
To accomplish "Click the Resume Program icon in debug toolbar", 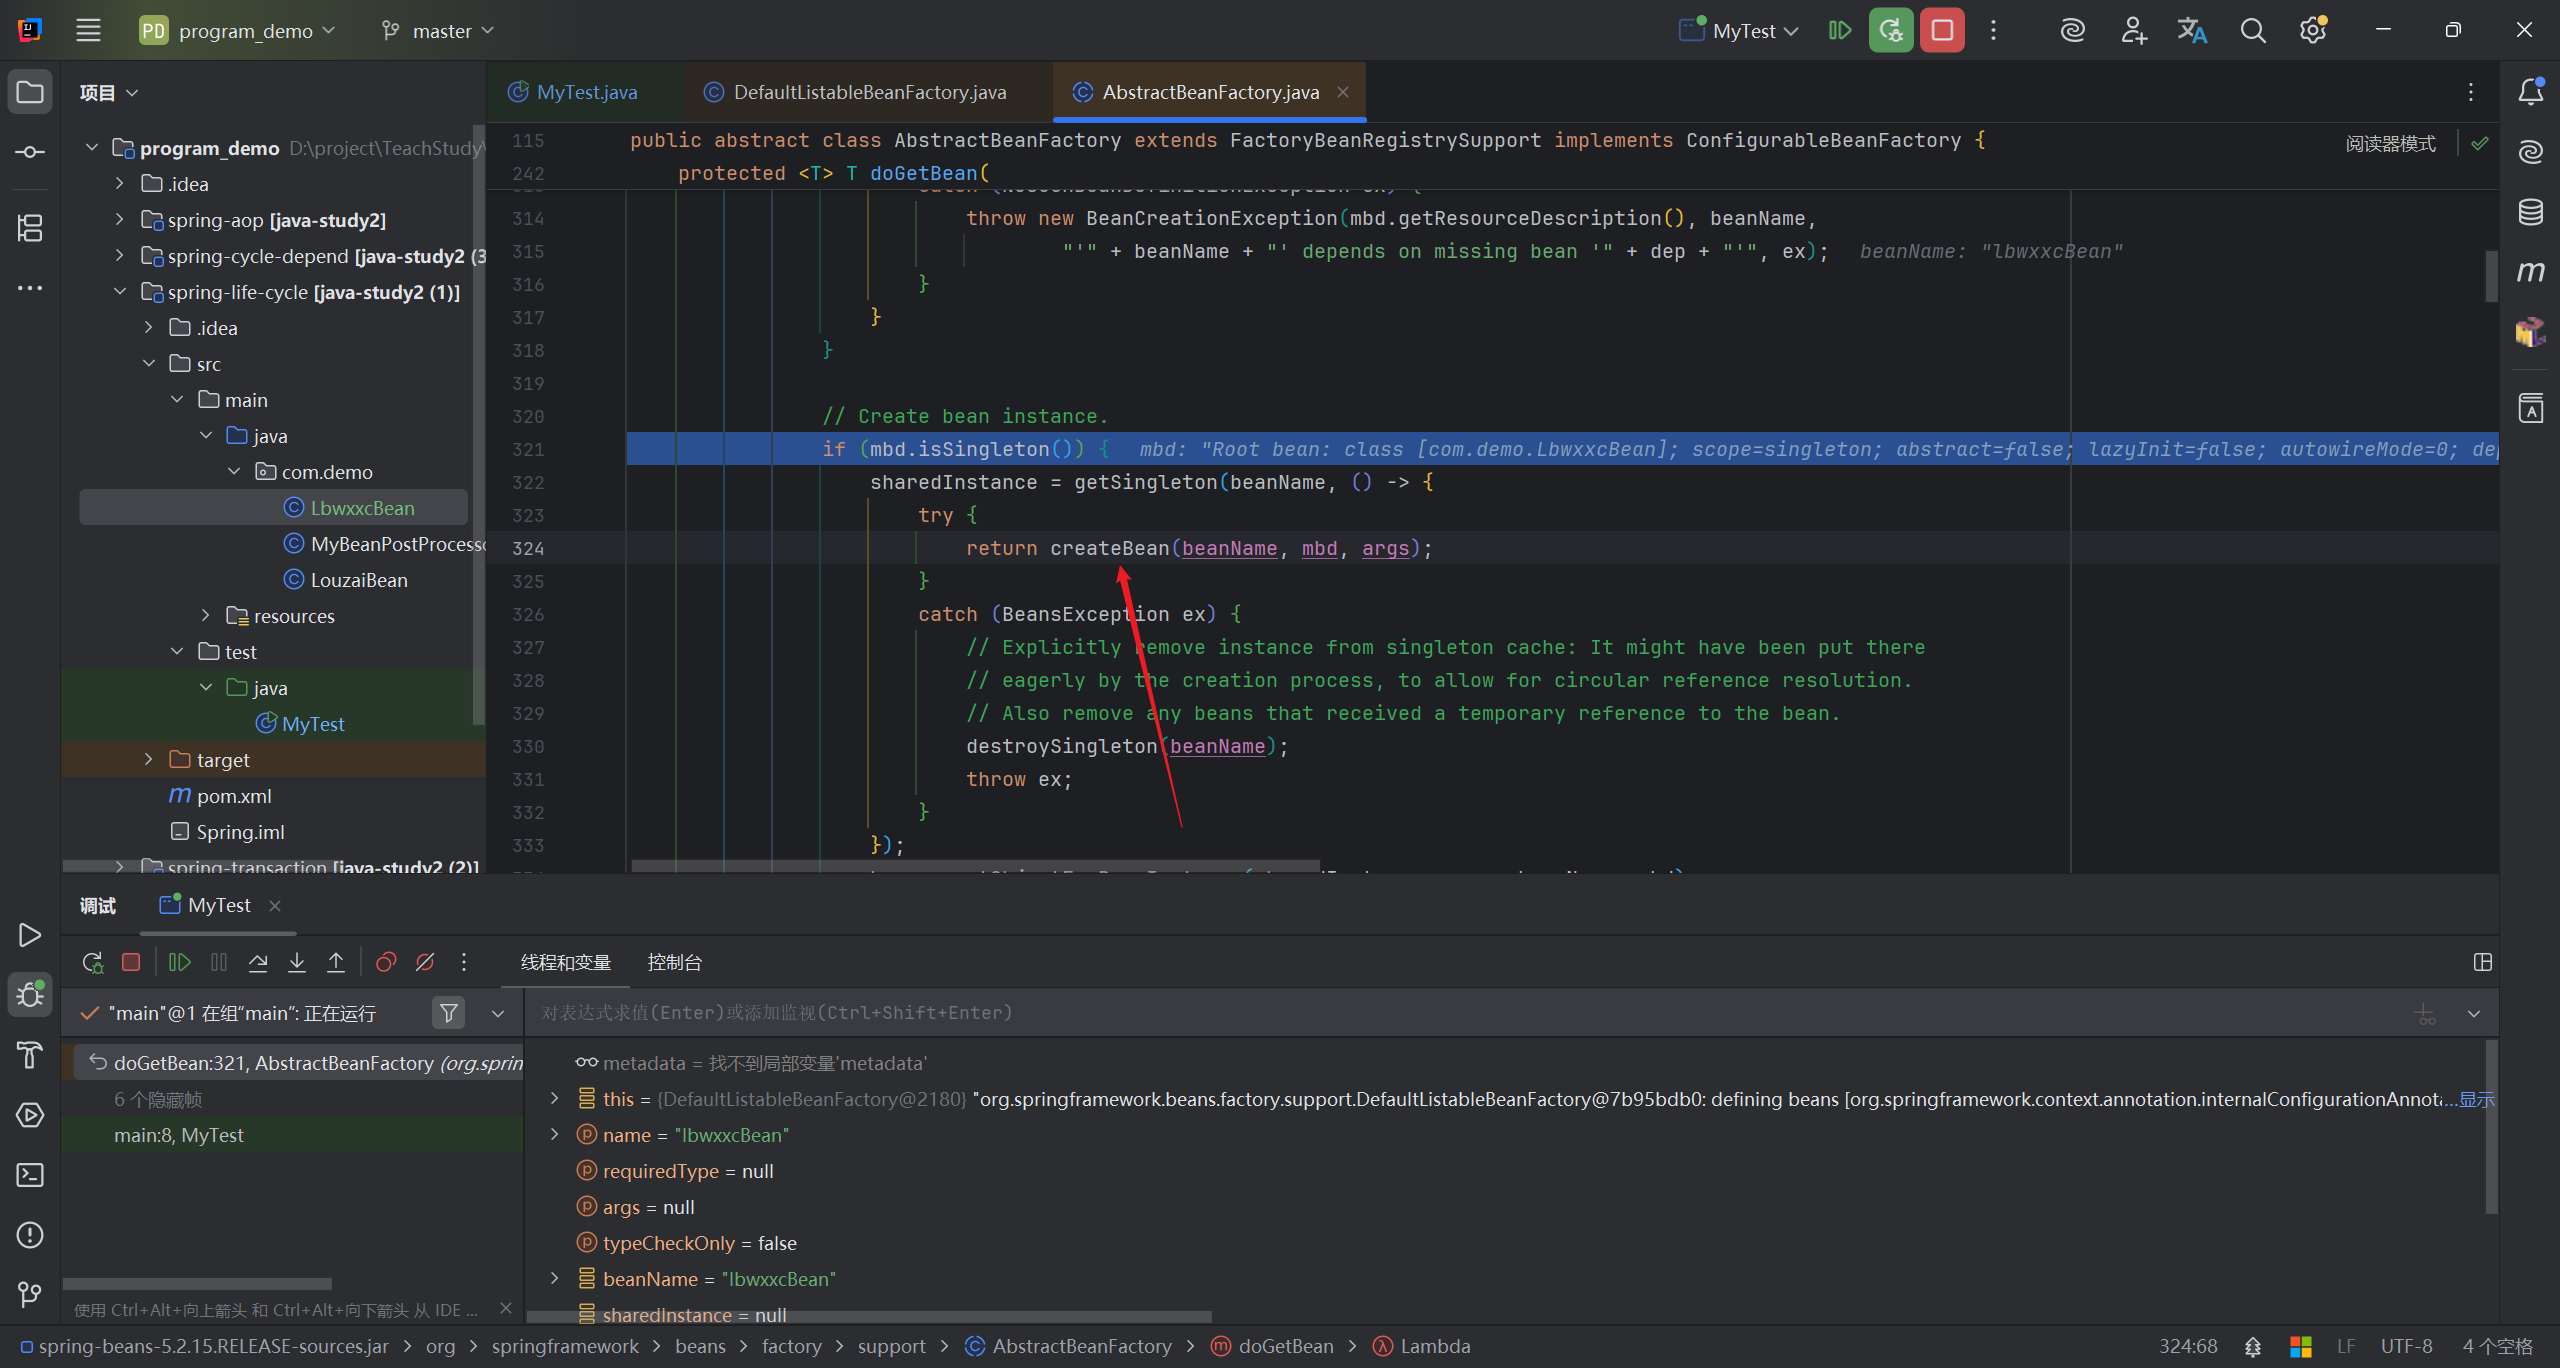I will coord(180,962).
